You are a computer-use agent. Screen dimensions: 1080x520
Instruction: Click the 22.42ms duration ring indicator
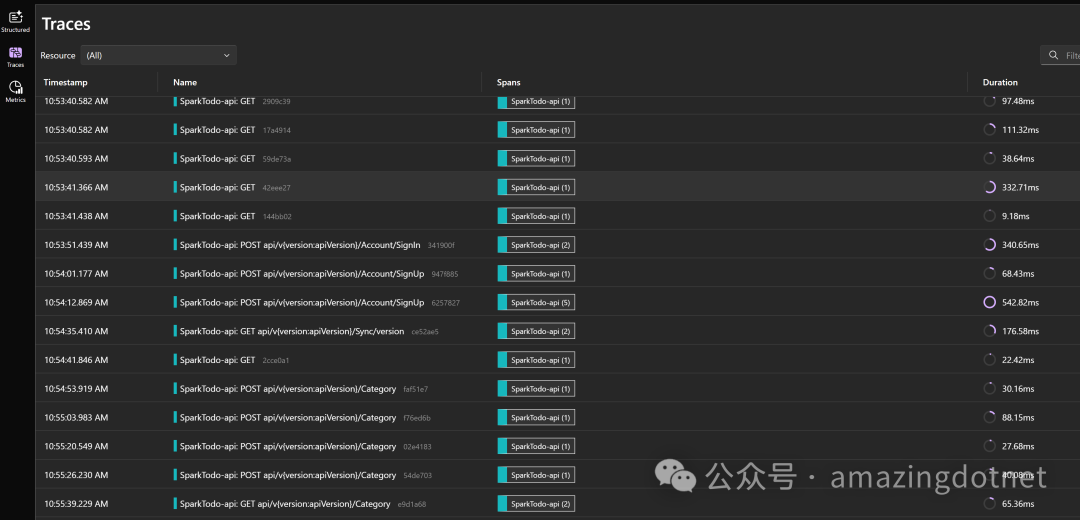(990, 360)
